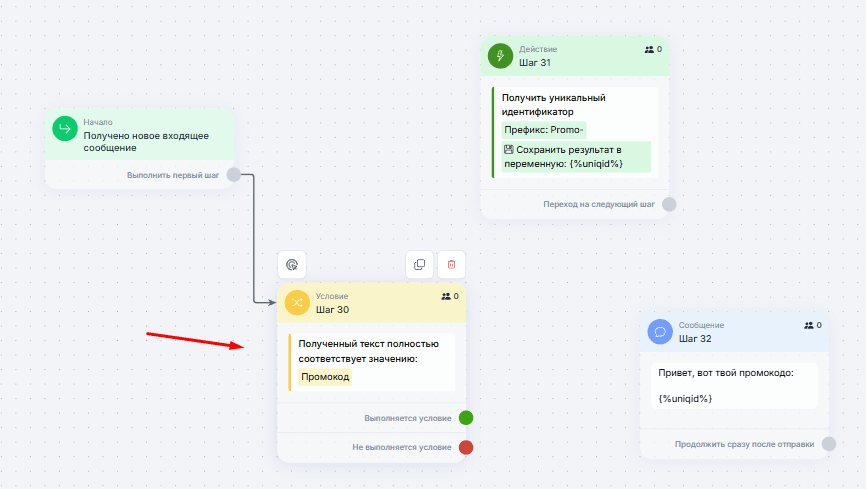Click the 'Действие' block type label
Image resolution: width=866 pixels, height=489 pixels.
pyautogui.click(x=538, y=49)
